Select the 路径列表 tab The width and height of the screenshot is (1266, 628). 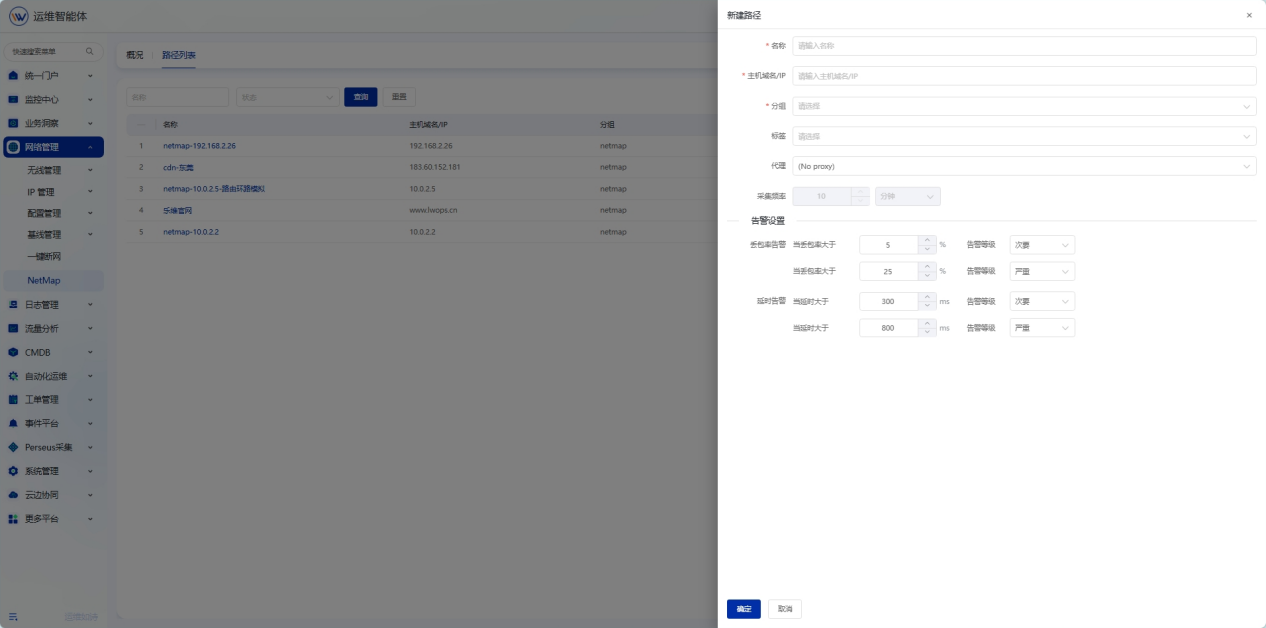pos(179,55)
